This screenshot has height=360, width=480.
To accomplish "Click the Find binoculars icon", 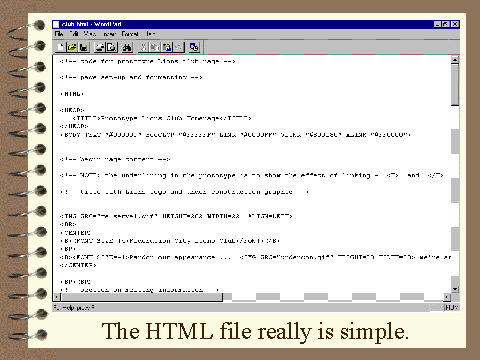I will point(127,47).
